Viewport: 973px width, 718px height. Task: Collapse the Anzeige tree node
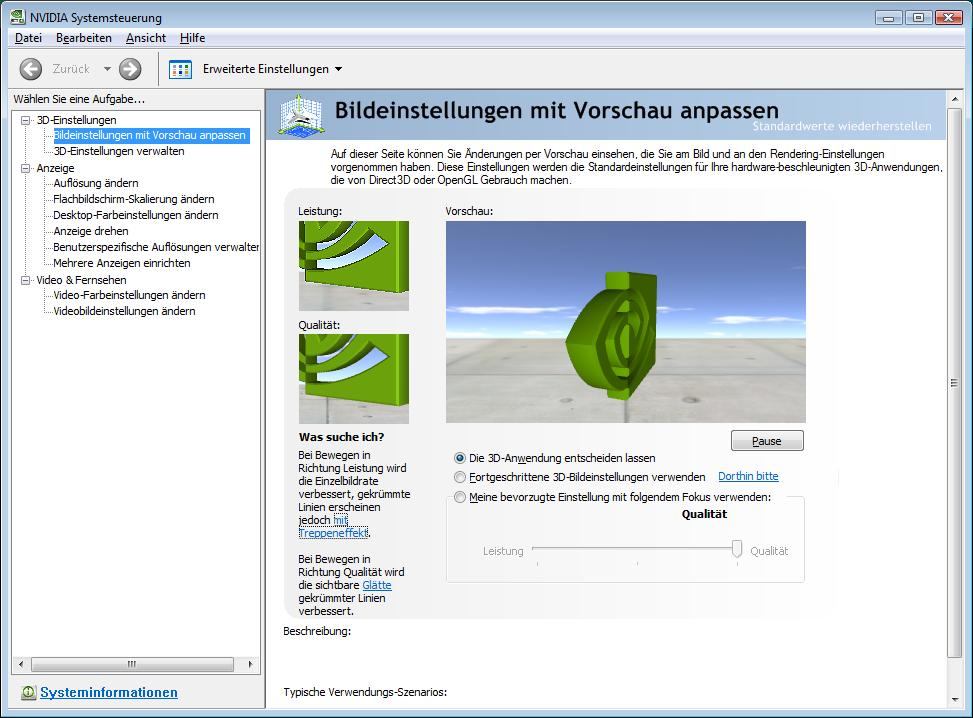click(25, 168)
